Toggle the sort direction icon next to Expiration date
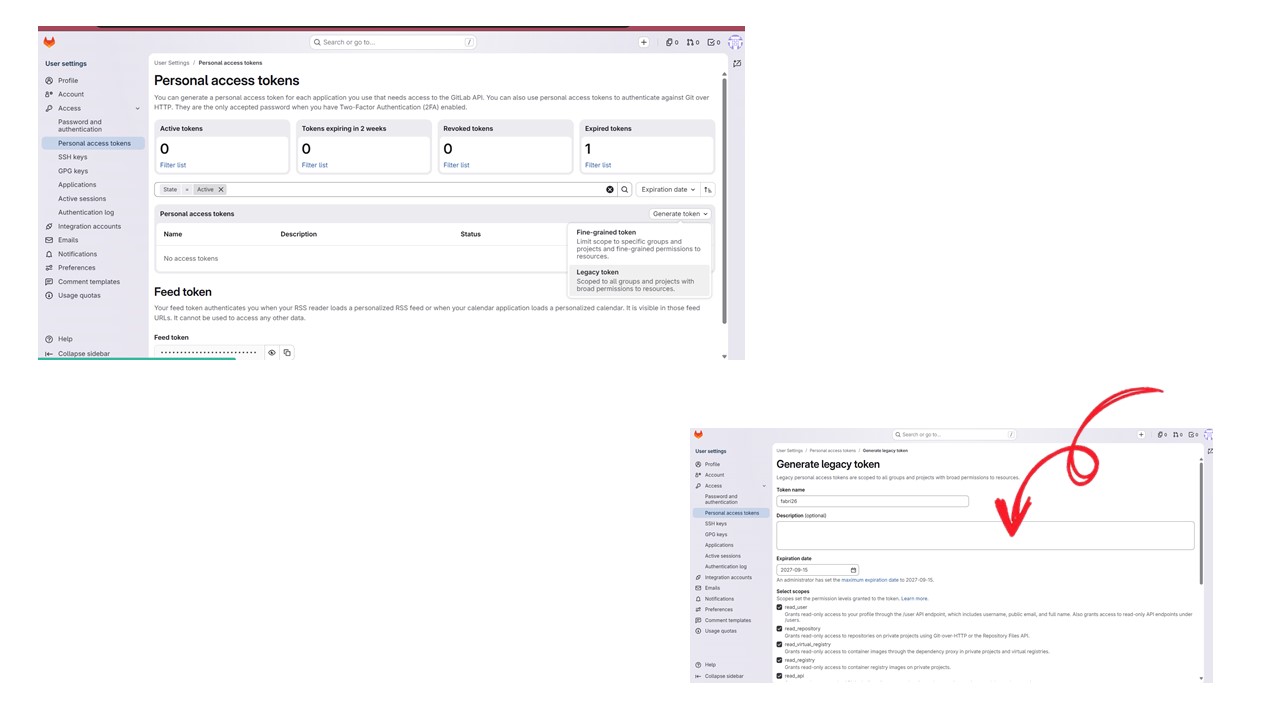Viewport: 1280px width, 720px height. pos(708,189)
